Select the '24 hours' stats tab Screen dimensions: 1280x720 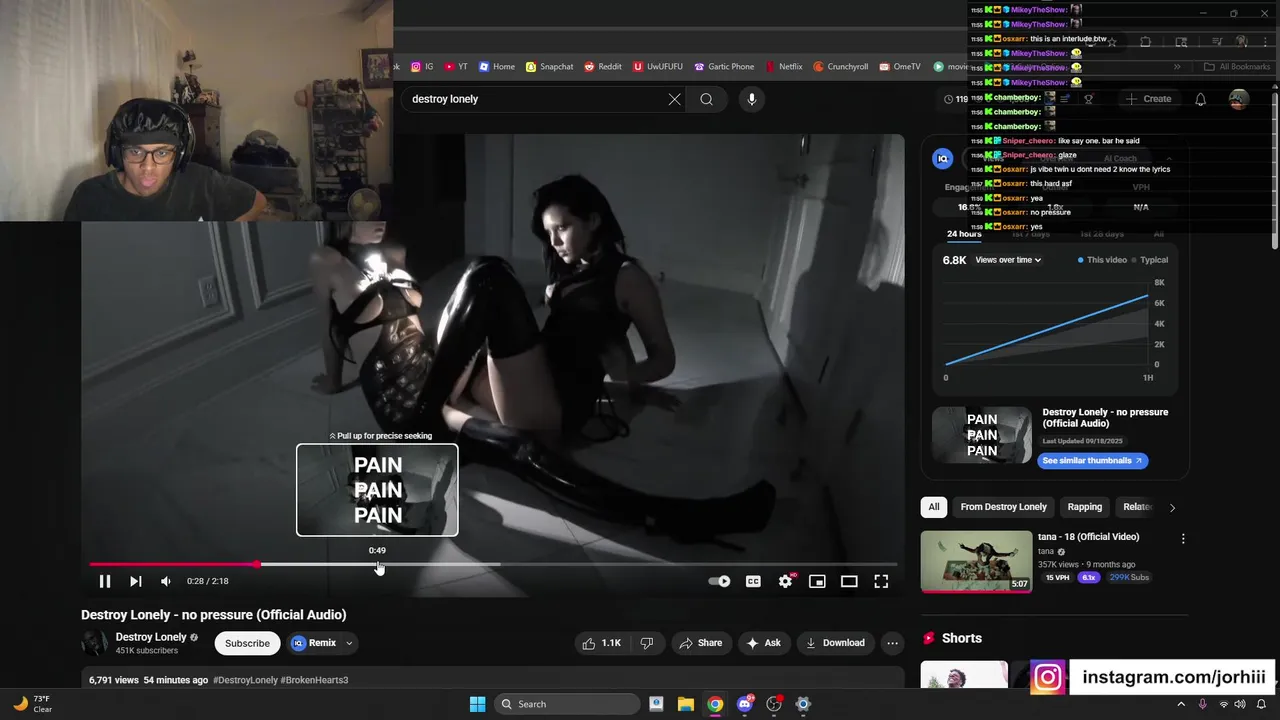[965, 234]
